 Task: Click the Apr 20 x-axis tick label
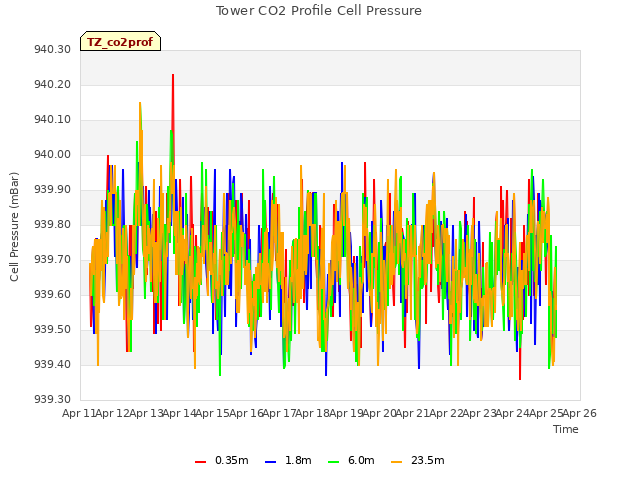(x=380, y=413)
